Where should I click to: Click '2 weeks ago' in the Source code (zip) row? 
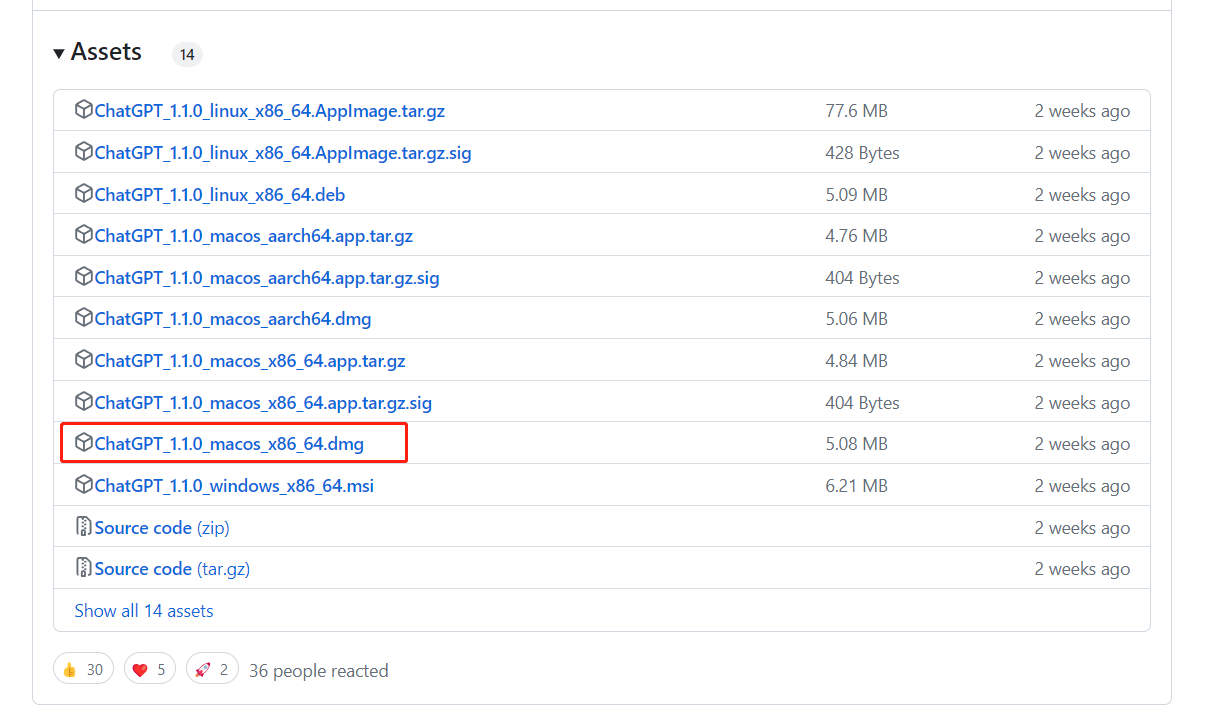1082,528
